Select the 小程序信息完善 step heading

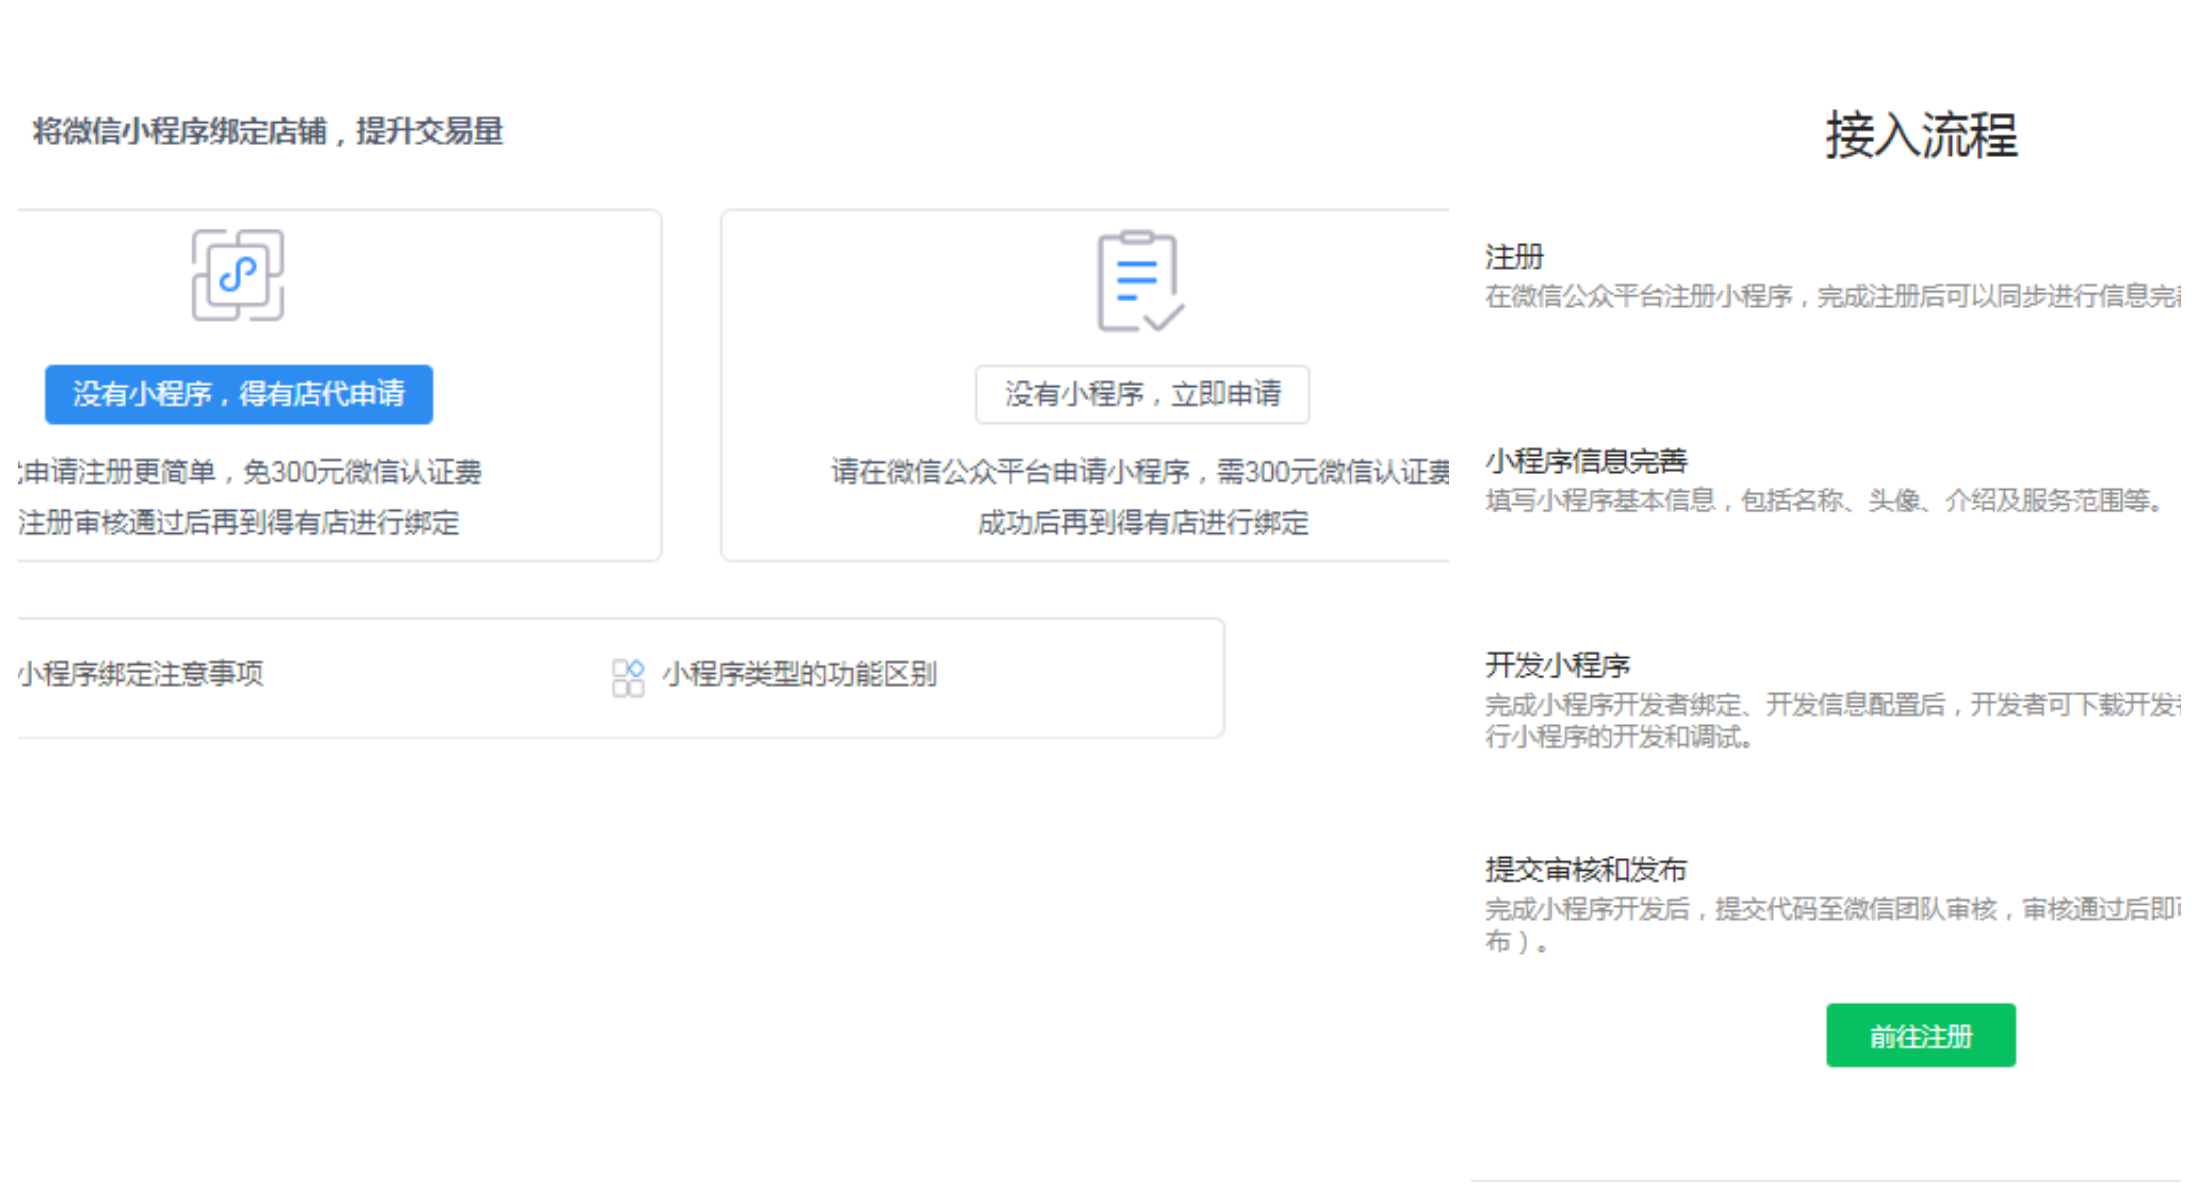coord(1586,461)
